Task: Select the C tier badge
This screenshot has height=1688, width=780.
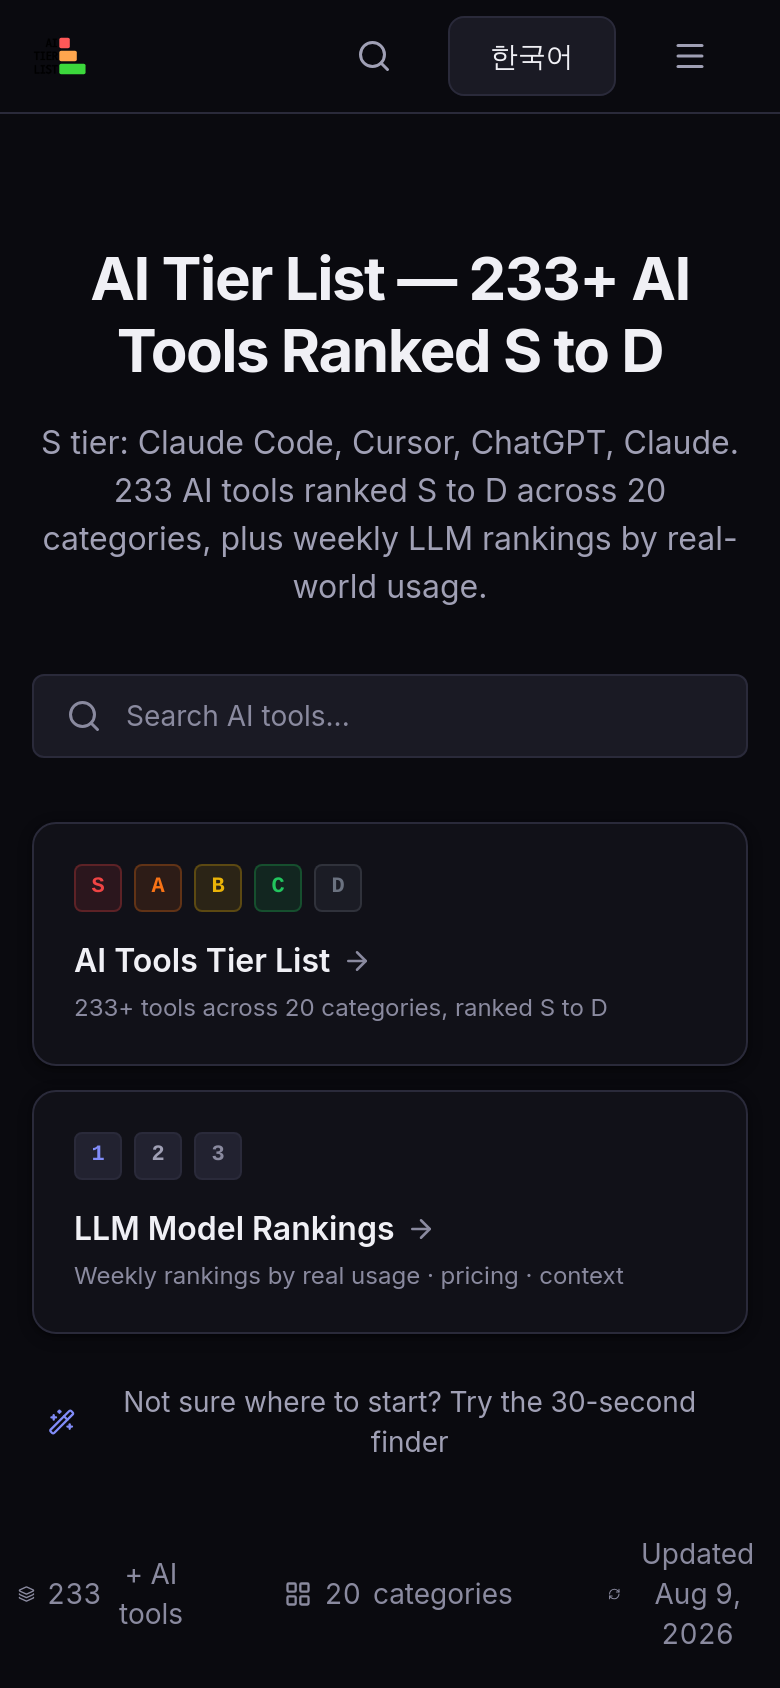Action: click(278, 888)
